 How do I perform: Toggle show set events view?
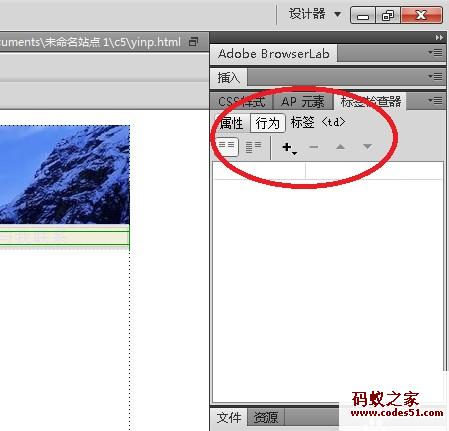tap(227, 147)
